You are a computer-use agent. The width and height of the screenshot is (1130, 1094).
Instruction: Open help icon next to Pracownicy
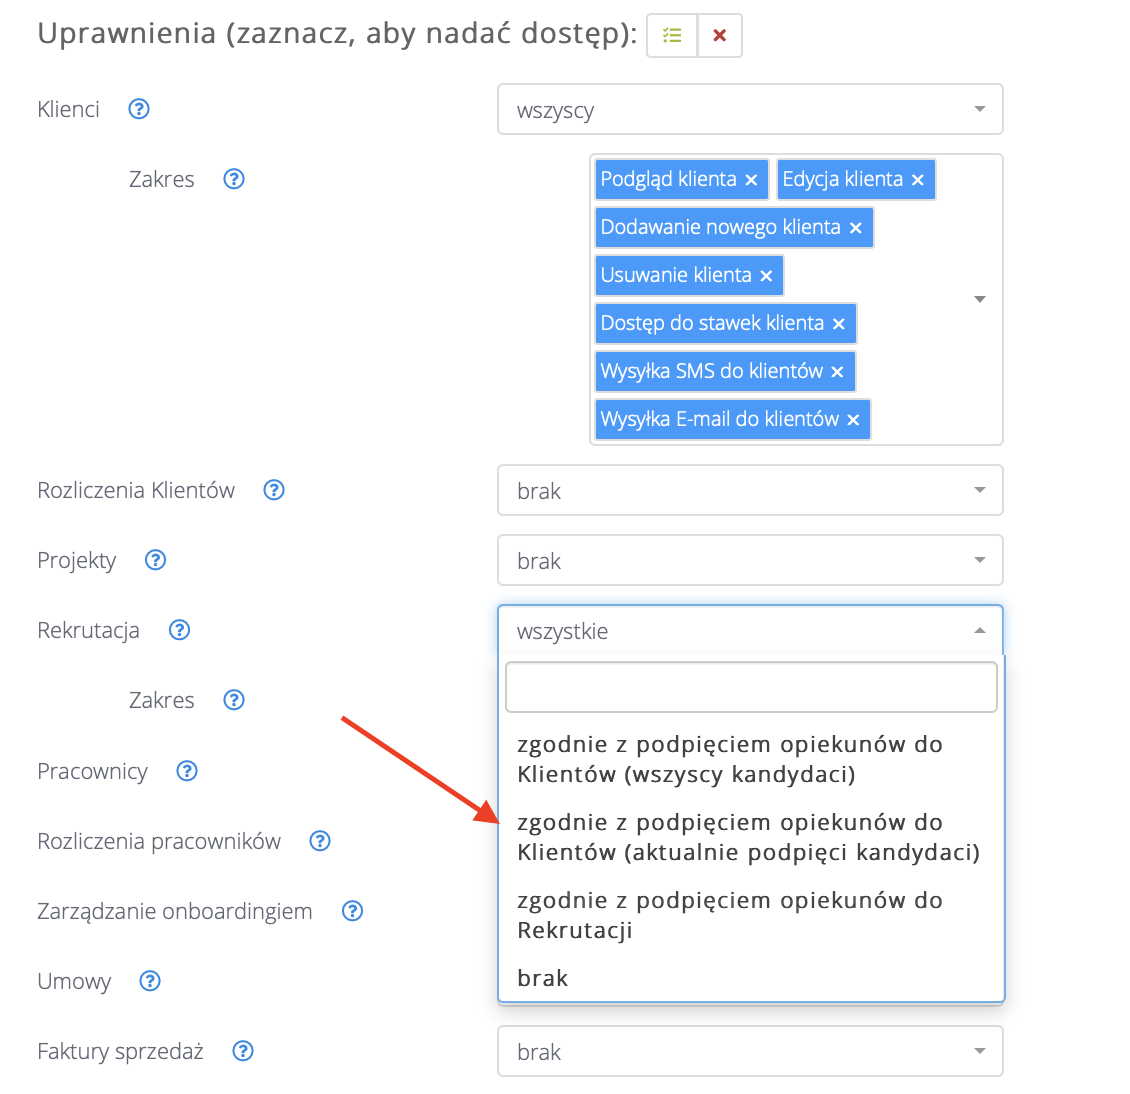[187, 771]
